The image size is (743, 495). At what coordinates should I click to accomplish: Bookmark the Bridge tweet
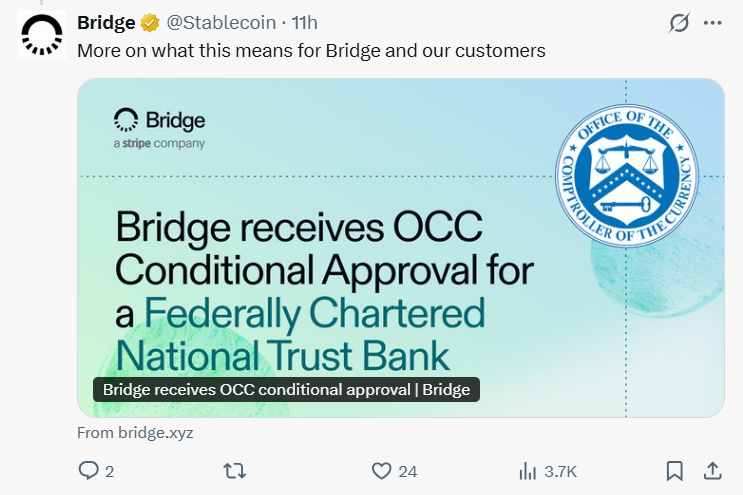(x=675, y=470)
